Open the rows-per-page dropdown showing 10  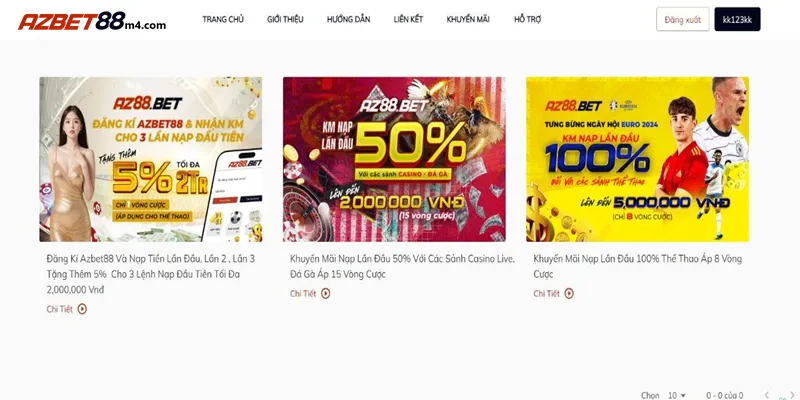click(677, 395)
